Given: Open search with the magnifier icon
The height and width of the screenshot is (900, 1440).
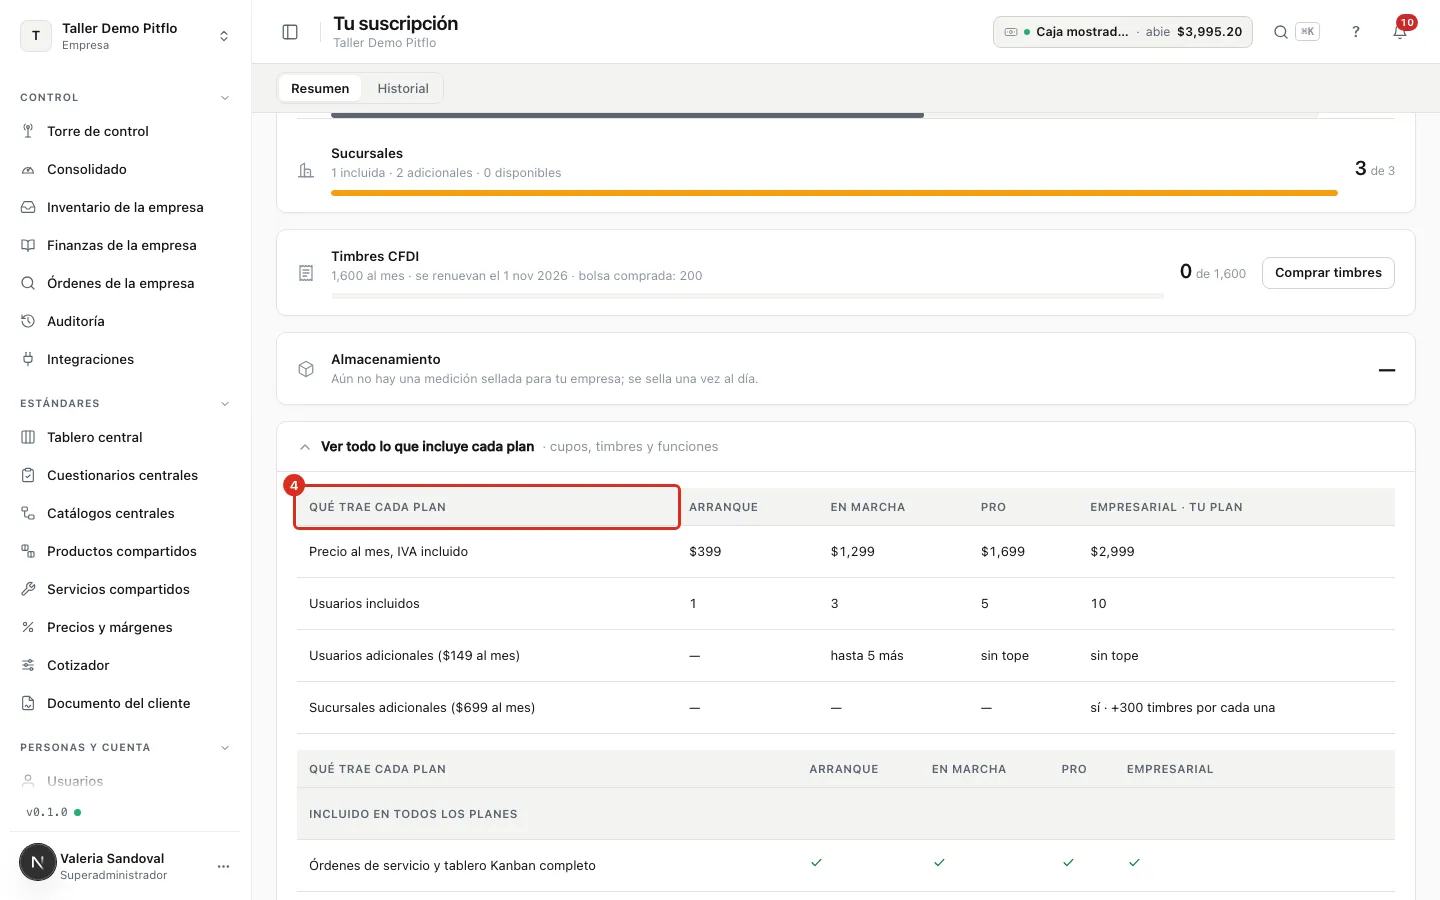Looking at the screenshot, I should (1281, 32).
